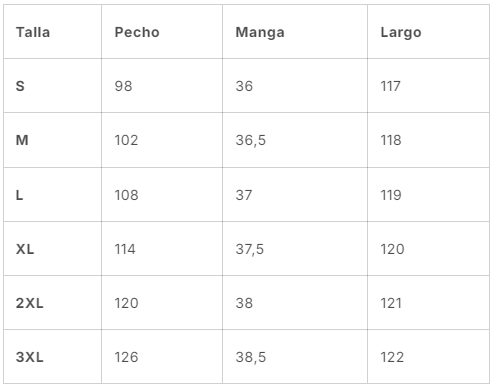
Task: Click the Pecho value 126
Action: pos(126,357)
